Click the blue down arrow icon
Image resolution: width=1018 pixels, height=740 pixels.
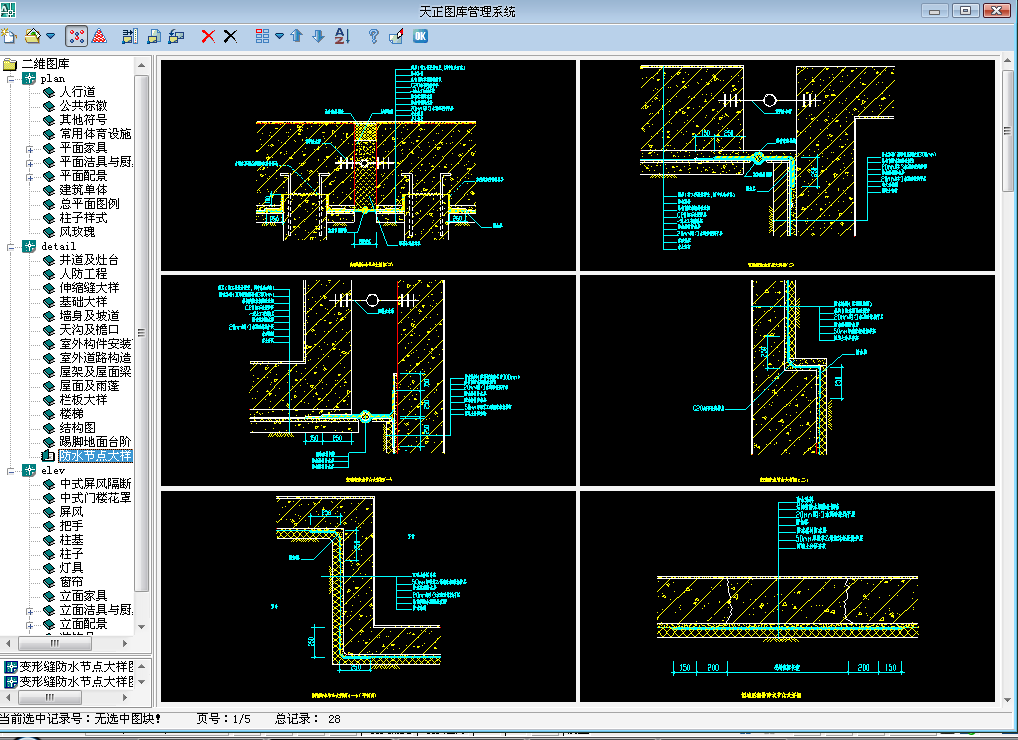coord(318,36)
